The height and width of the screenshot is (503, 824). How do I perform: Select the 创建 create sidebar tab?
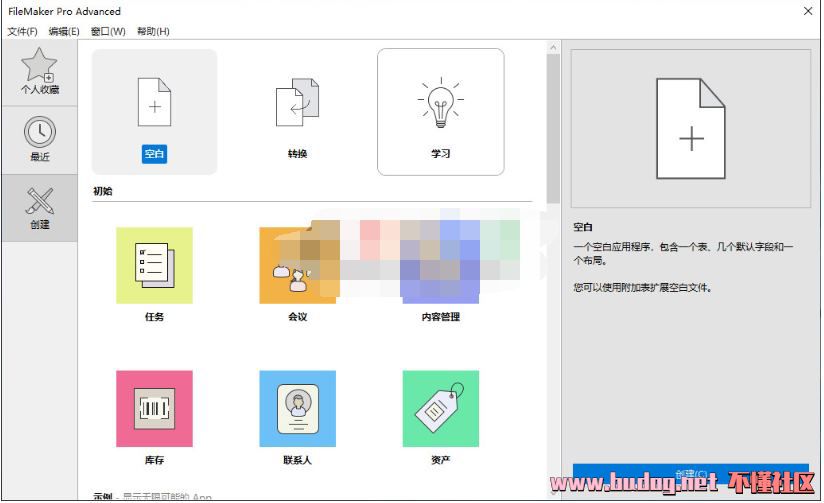(x=39, y=208)
